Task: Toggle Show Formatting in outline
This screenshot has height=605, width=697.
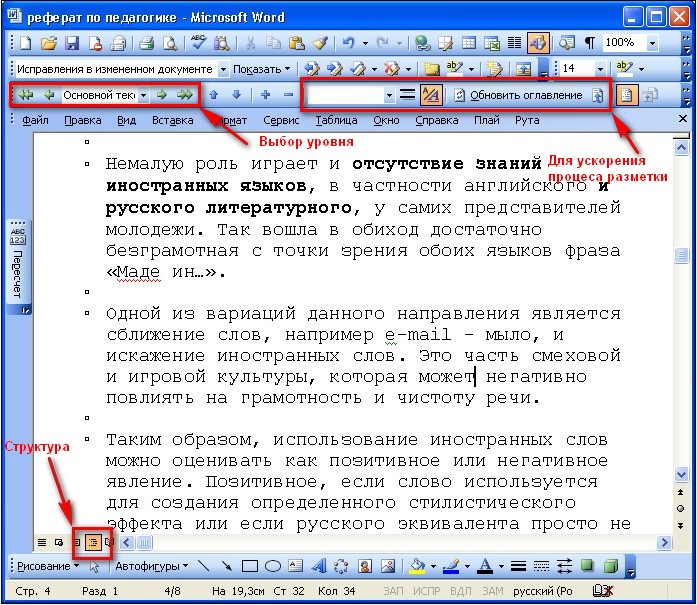Action: [x=431, y=95]
